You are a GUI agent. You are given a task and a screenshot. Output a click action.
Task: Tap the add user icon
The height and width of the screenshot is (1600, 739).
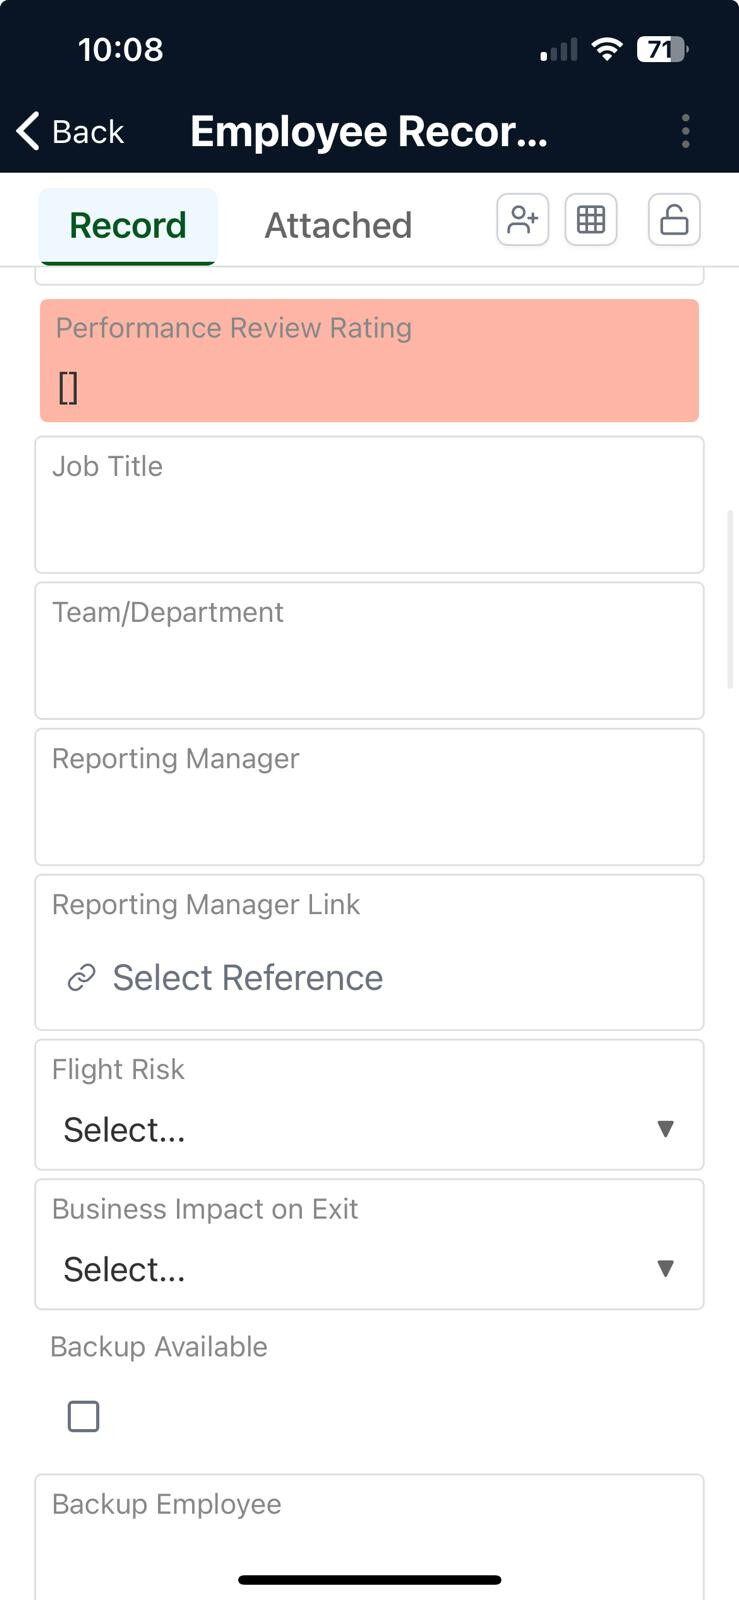tap(522, 220)
